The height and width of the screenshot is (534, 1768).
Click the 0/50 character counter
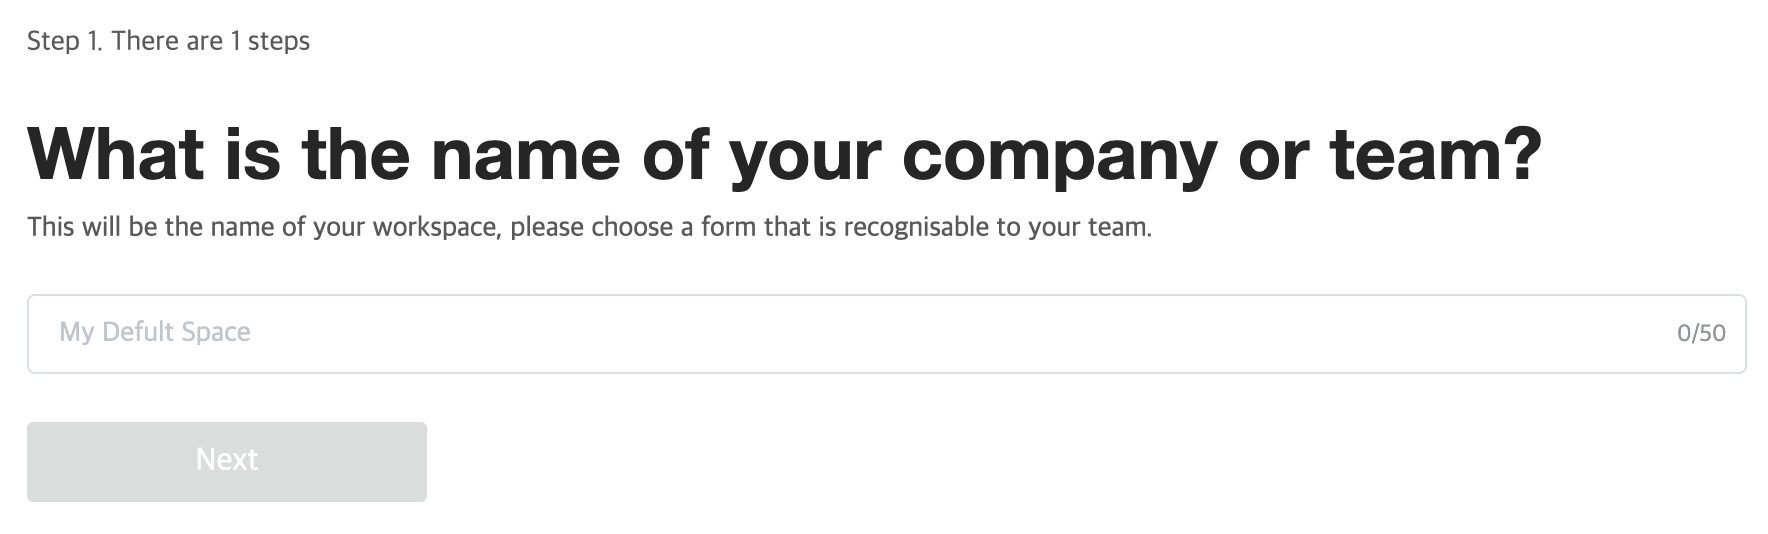point(1700,334)
